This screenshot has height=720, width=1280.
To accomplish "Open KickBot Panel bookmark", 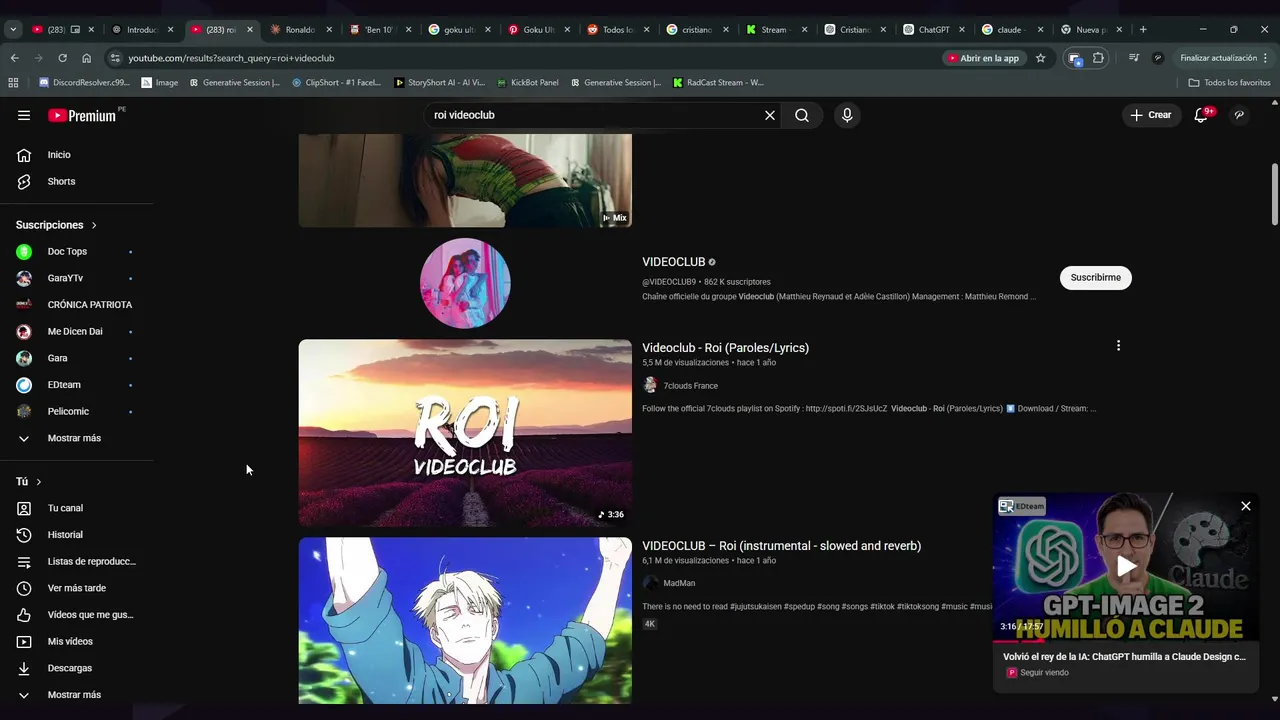I will click(x=526, y=83).
